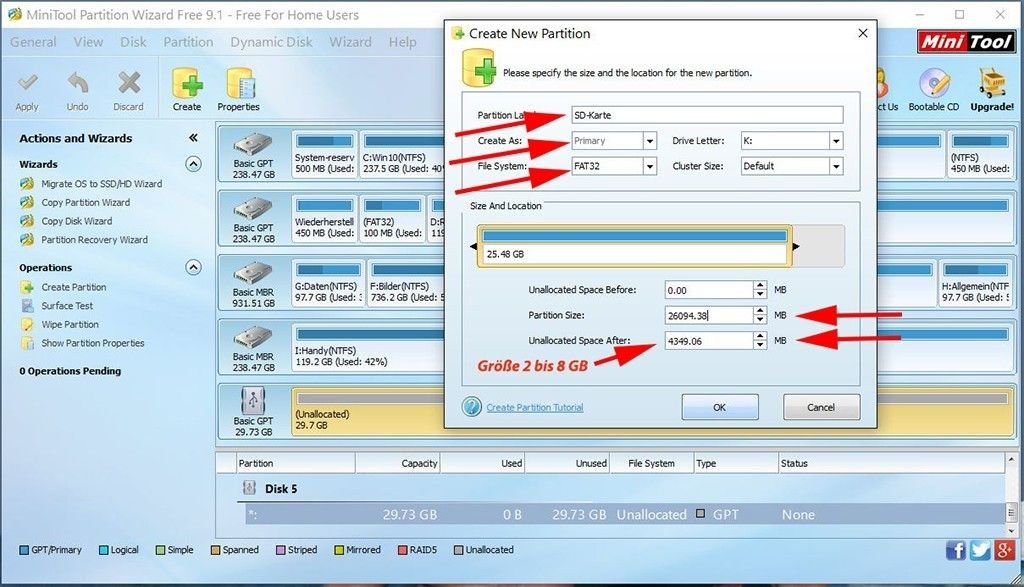Close the Create New Partition dialog
1024x587 pixels.
(863, 33)
